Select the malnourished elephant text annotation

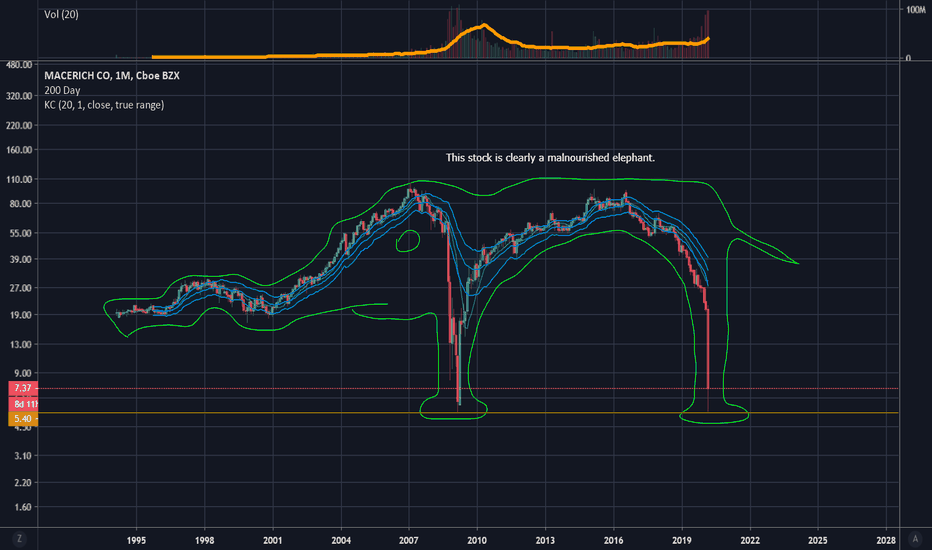(550, 158)
